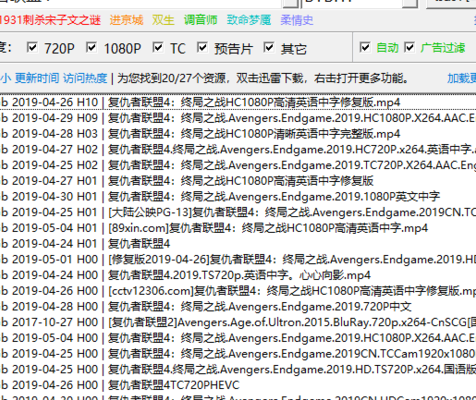Select the 2019-04-29 H09 result row

click(238, 118)
